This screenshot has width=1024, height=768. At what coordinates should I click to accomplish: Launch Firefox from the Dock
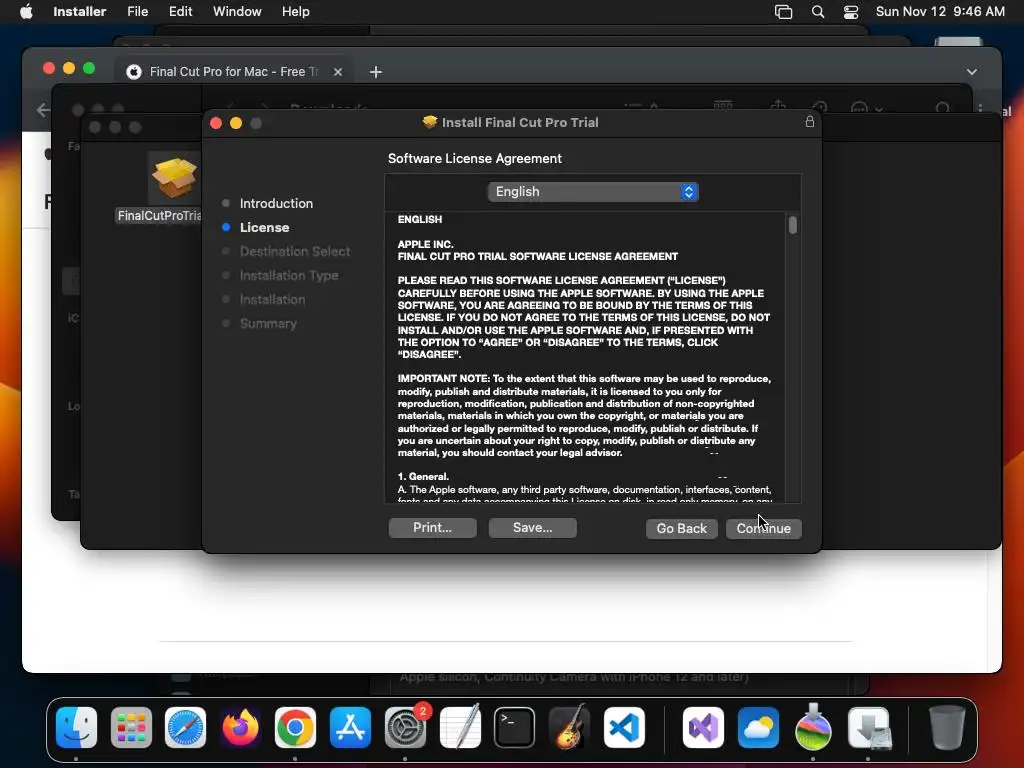click(240, 727)
